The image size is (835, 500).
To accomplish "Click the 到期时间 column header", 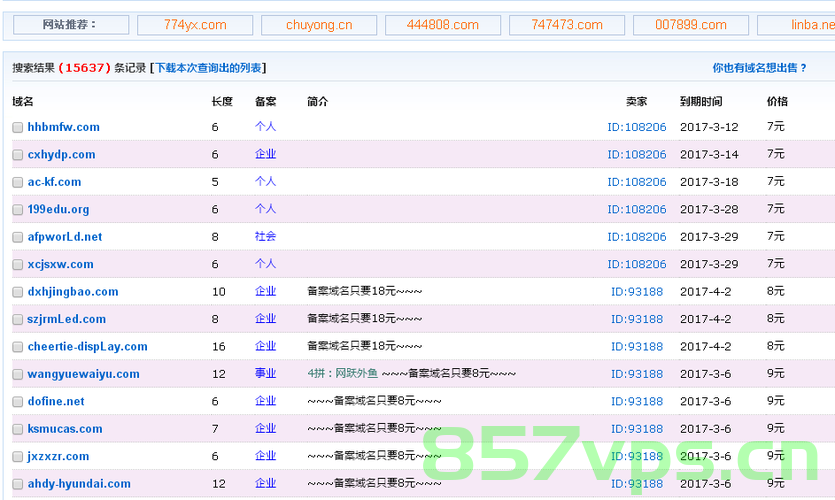I will click(701, 102).
